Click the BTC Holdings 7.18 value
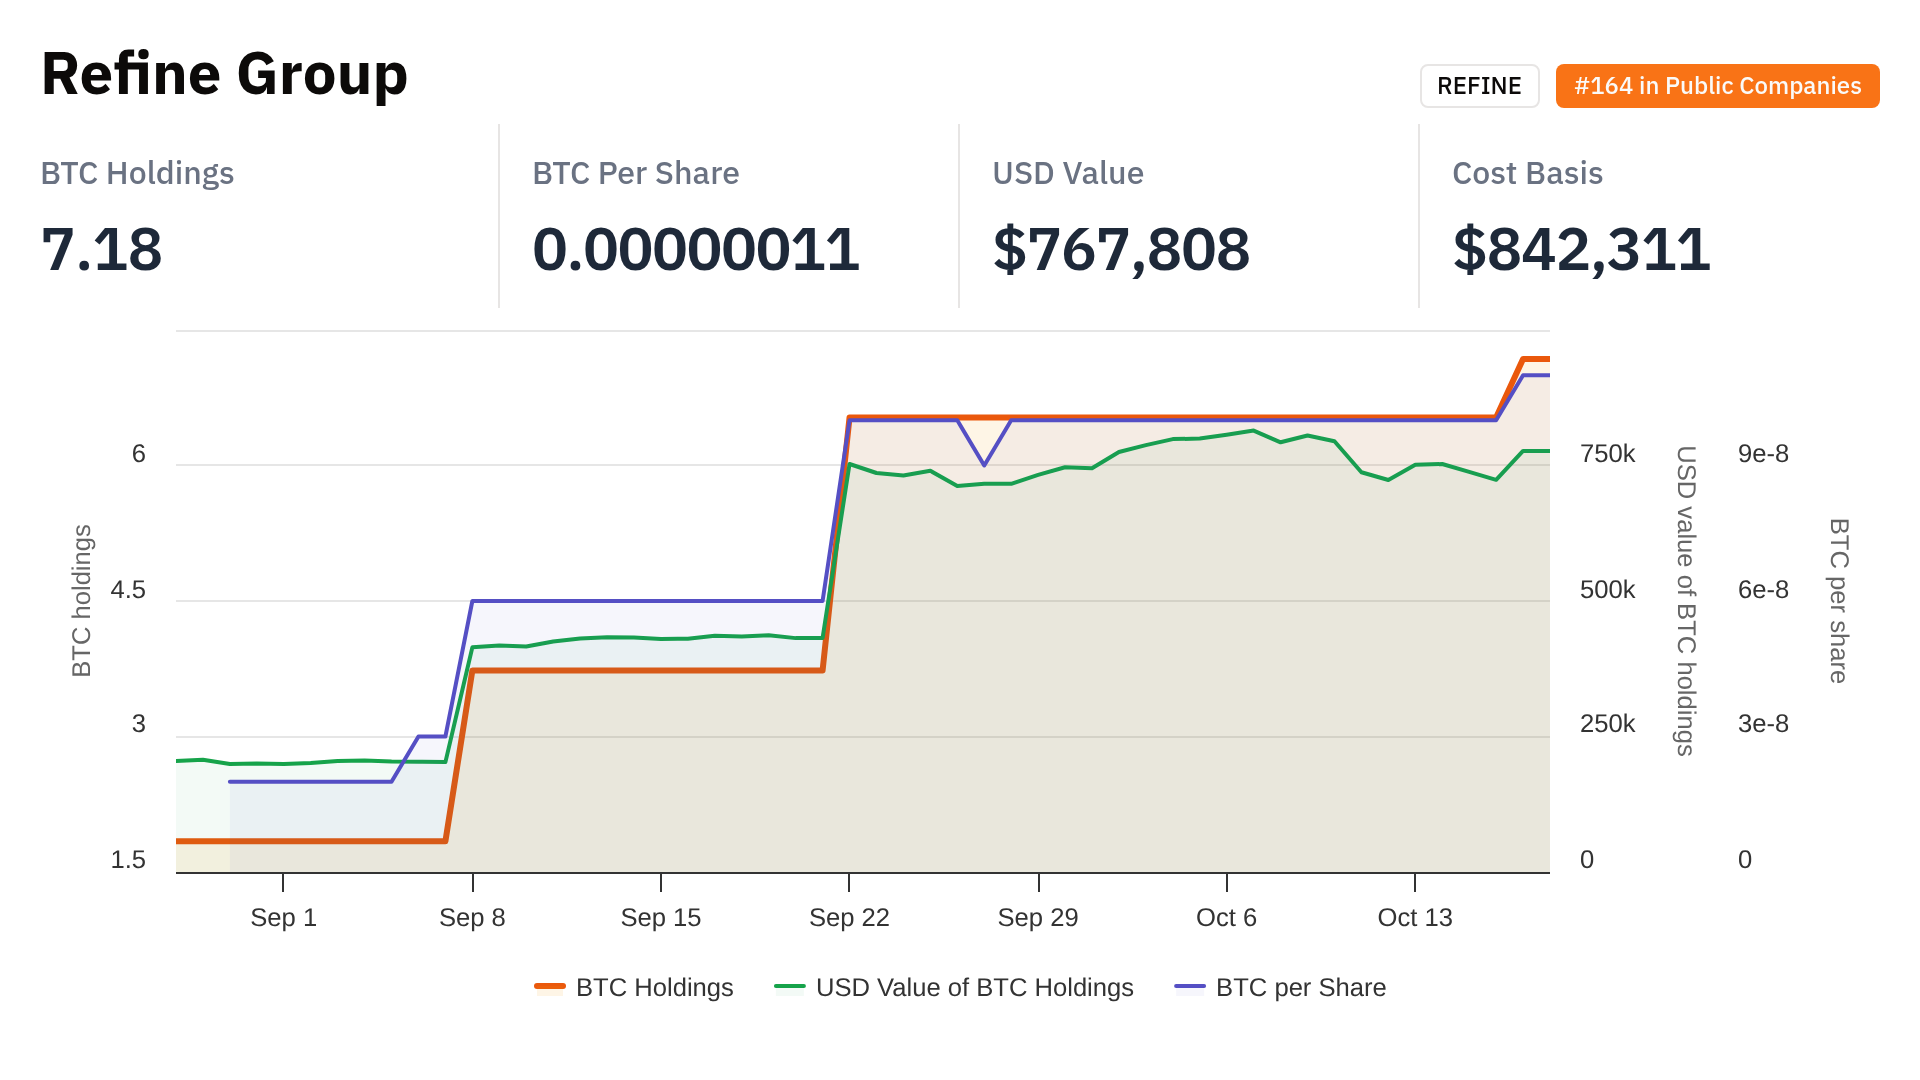The image size is (1920, 1080). [x=101, y=249]
